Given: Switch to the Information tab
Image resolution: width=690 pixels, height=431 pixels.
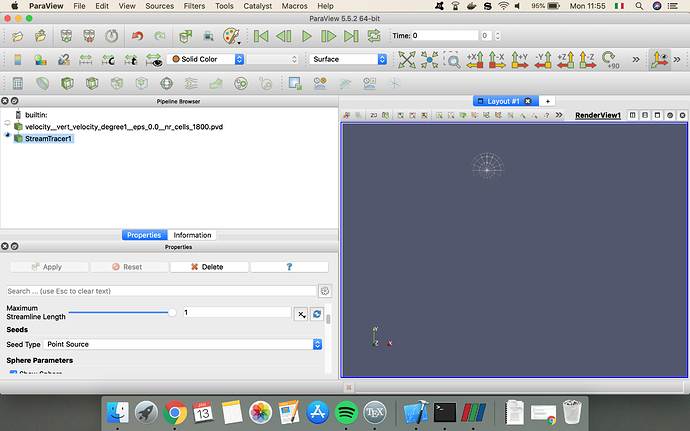Looking at the screenshot, I should [x=192, y=235].
